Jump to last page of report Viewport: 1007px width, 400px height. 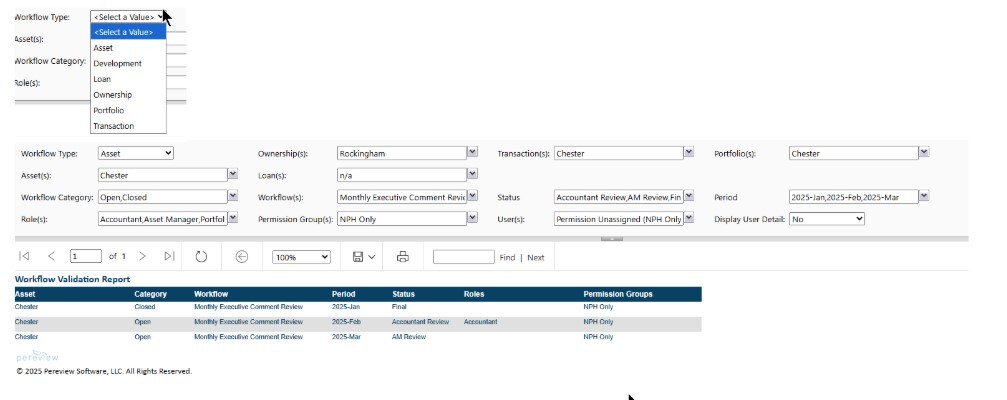[x=170, y=257]
